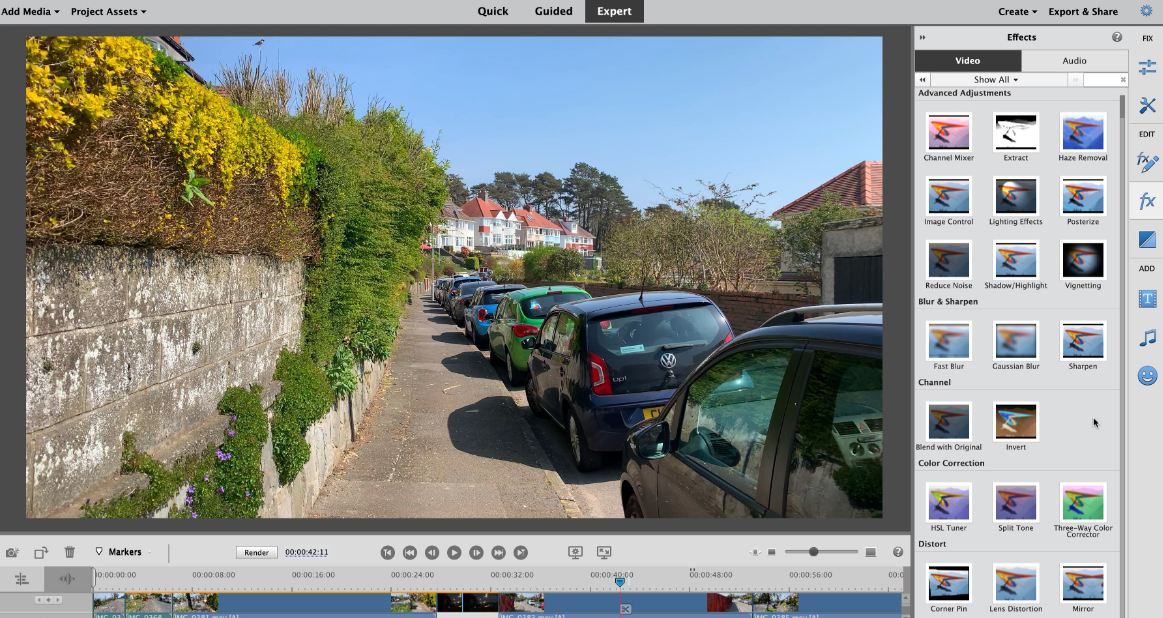1163x618 pixels.
Task: Open the Project Assets dropdown
Action: pos(108,11)
